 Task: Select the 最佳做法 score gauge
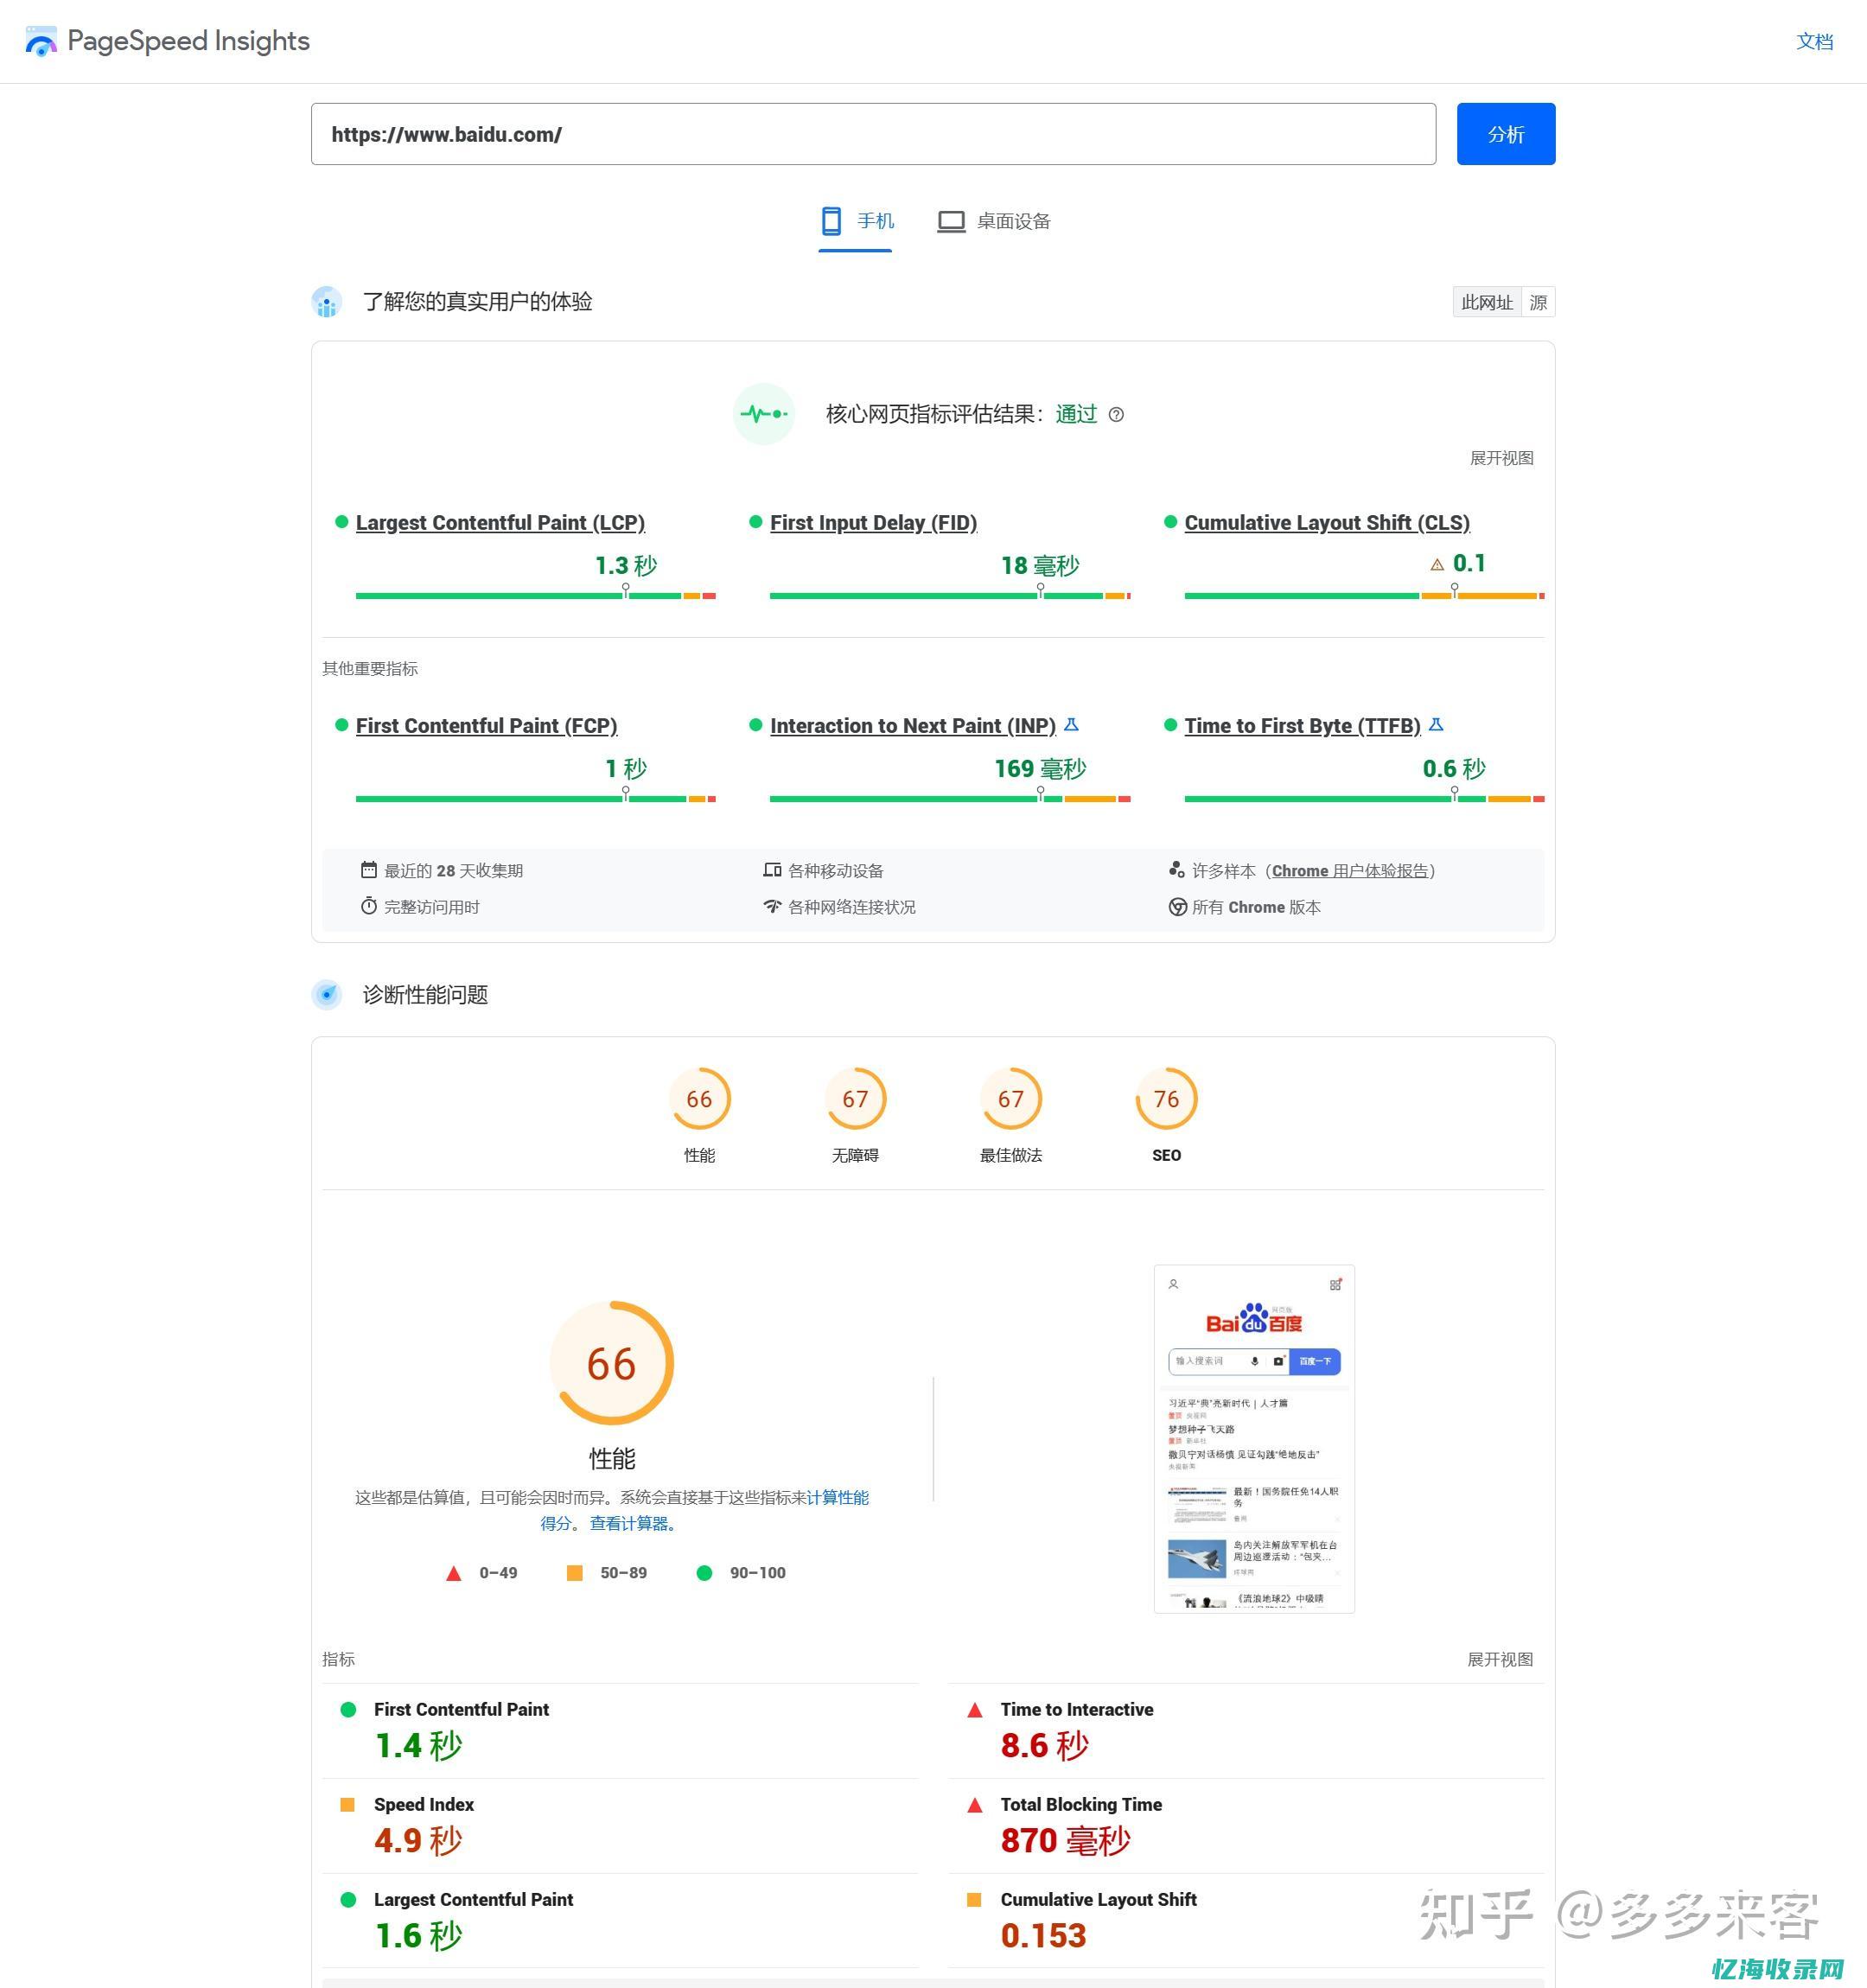point(1011,1099)
